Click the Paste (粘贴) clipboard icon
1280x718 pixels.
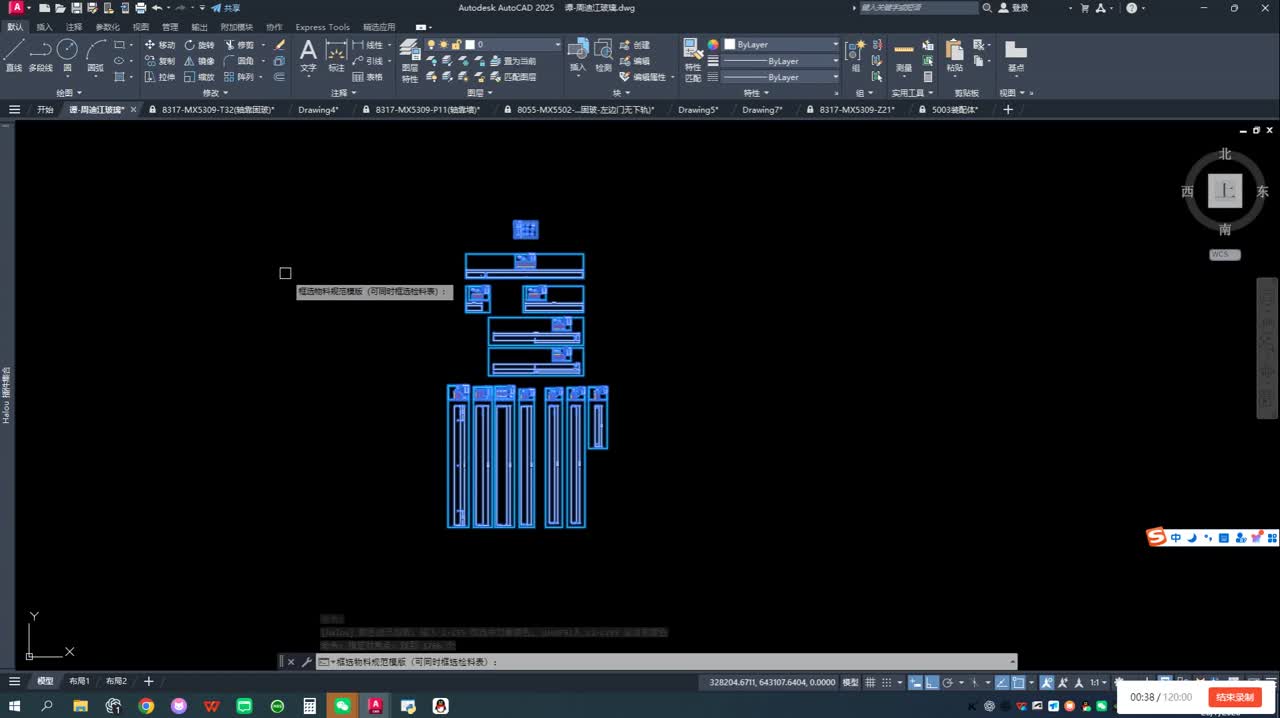[955, 56]
